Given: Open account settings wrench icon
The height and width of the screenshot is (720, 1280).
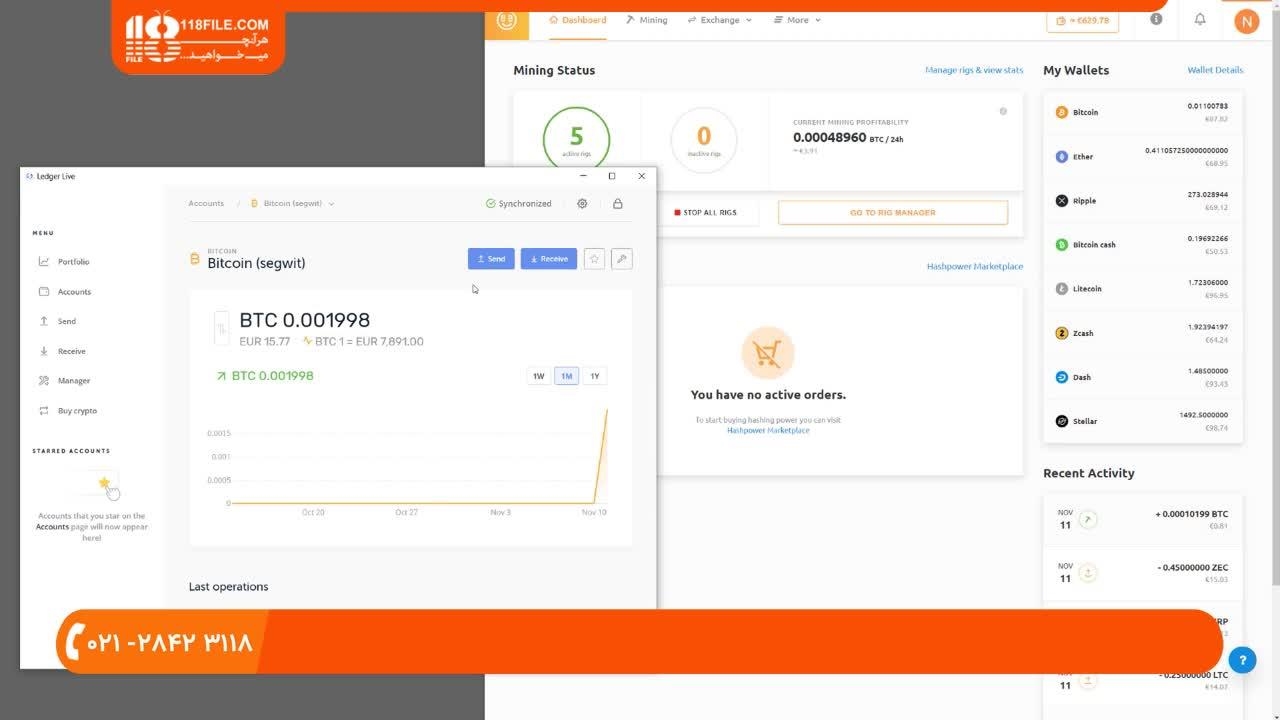Looking at the screenshot, I should coord(621,259).
